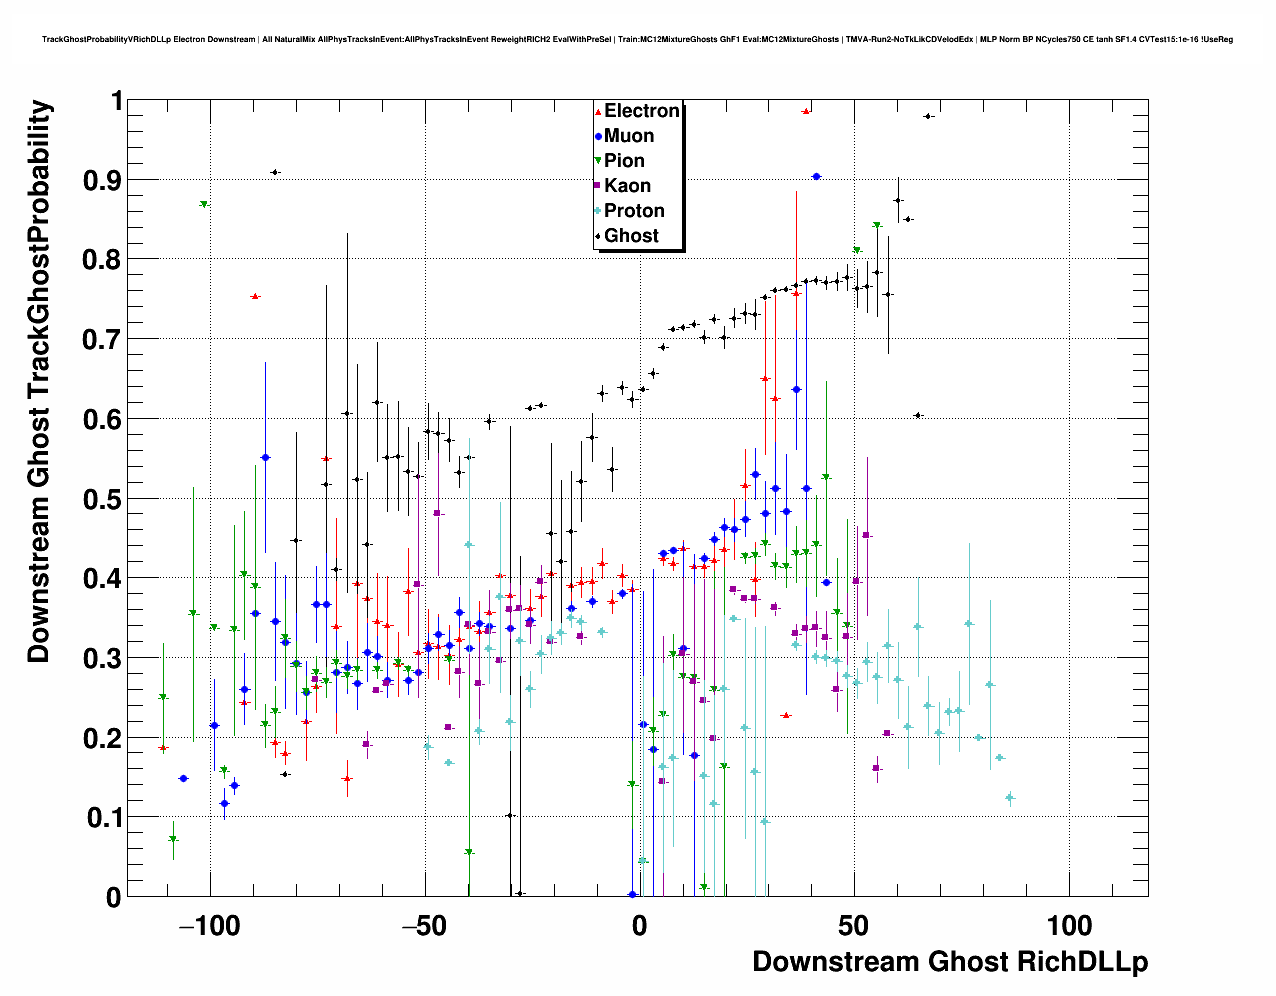Select the 'Proton' legend label
1276x996 pixels.
click(x=635, y=211)
